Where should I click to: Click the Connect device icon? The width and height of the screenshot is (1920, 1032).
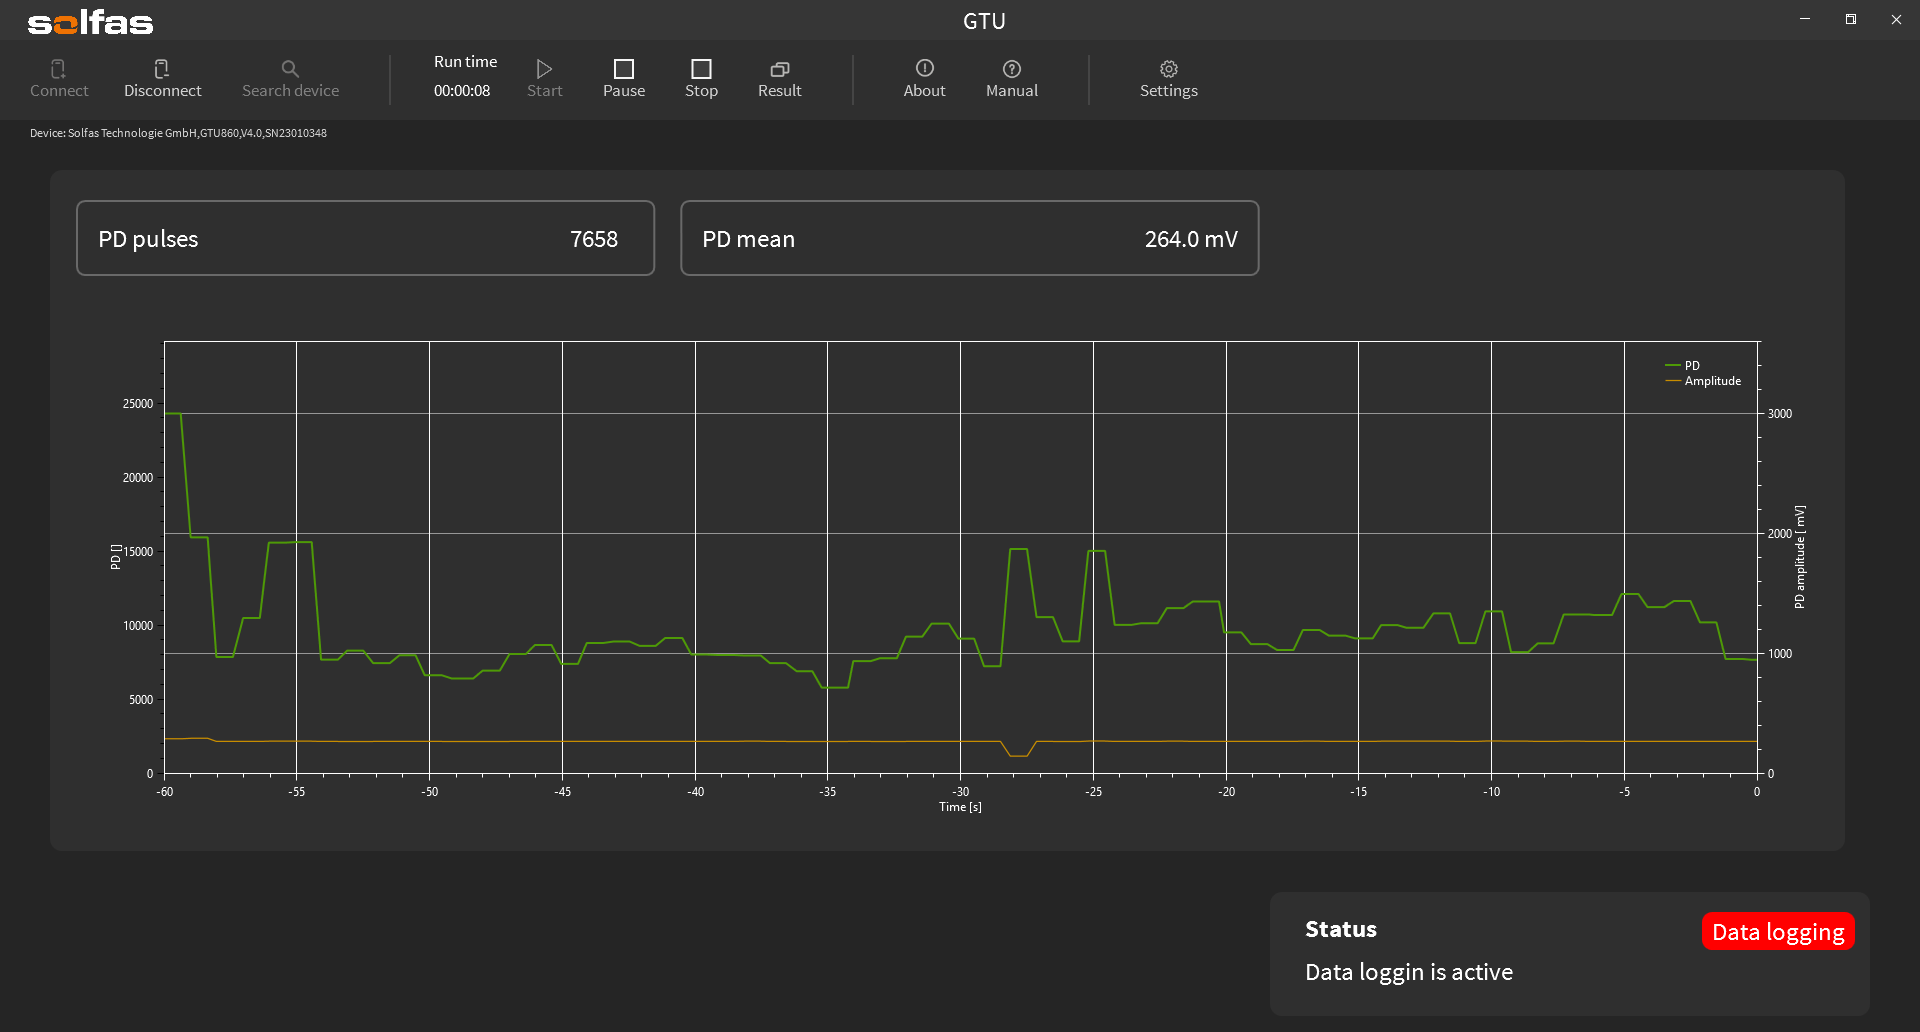59,69
